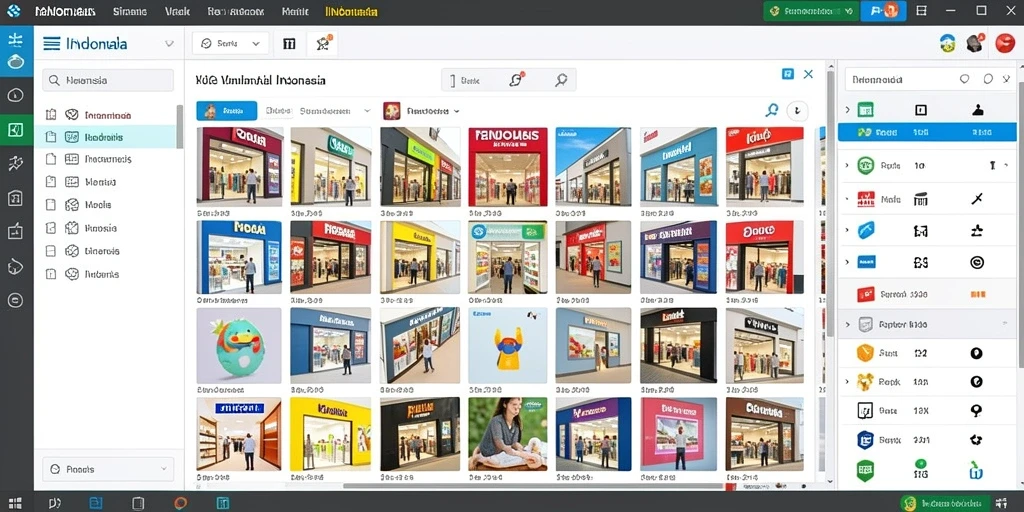Click the blue square icon beside the panel close X
The width and height of the screenshot is (1024, 512).
[x=788, y=74]
